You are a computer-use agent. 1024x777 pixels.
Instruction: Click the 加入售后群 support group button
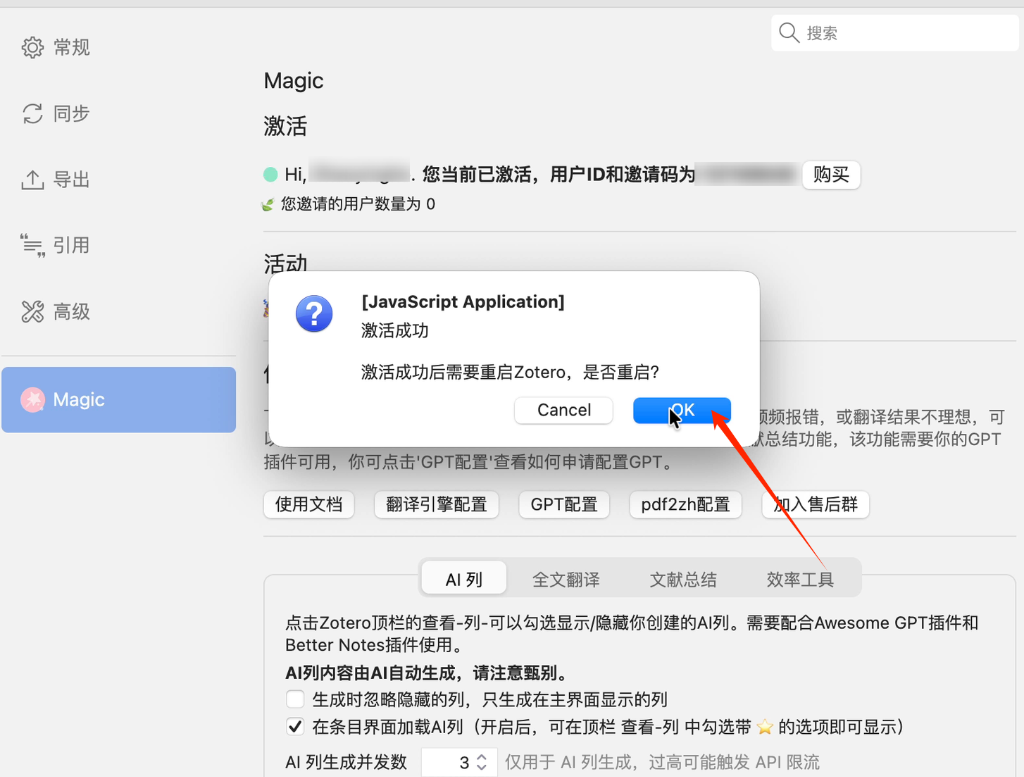coord(816,504)
